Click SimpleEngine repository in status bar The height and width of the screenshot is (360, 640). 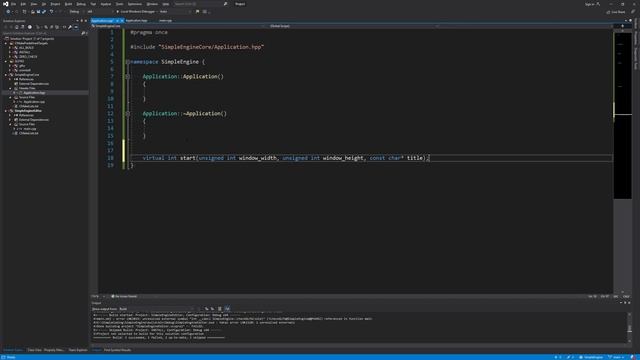coord(591,357)
